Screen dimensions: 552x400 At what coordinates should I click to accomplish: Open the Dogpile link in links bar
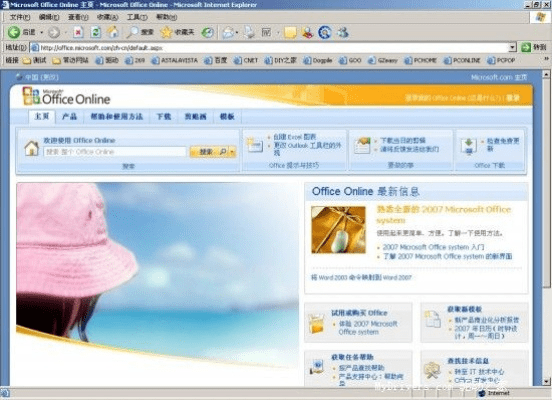318,60
